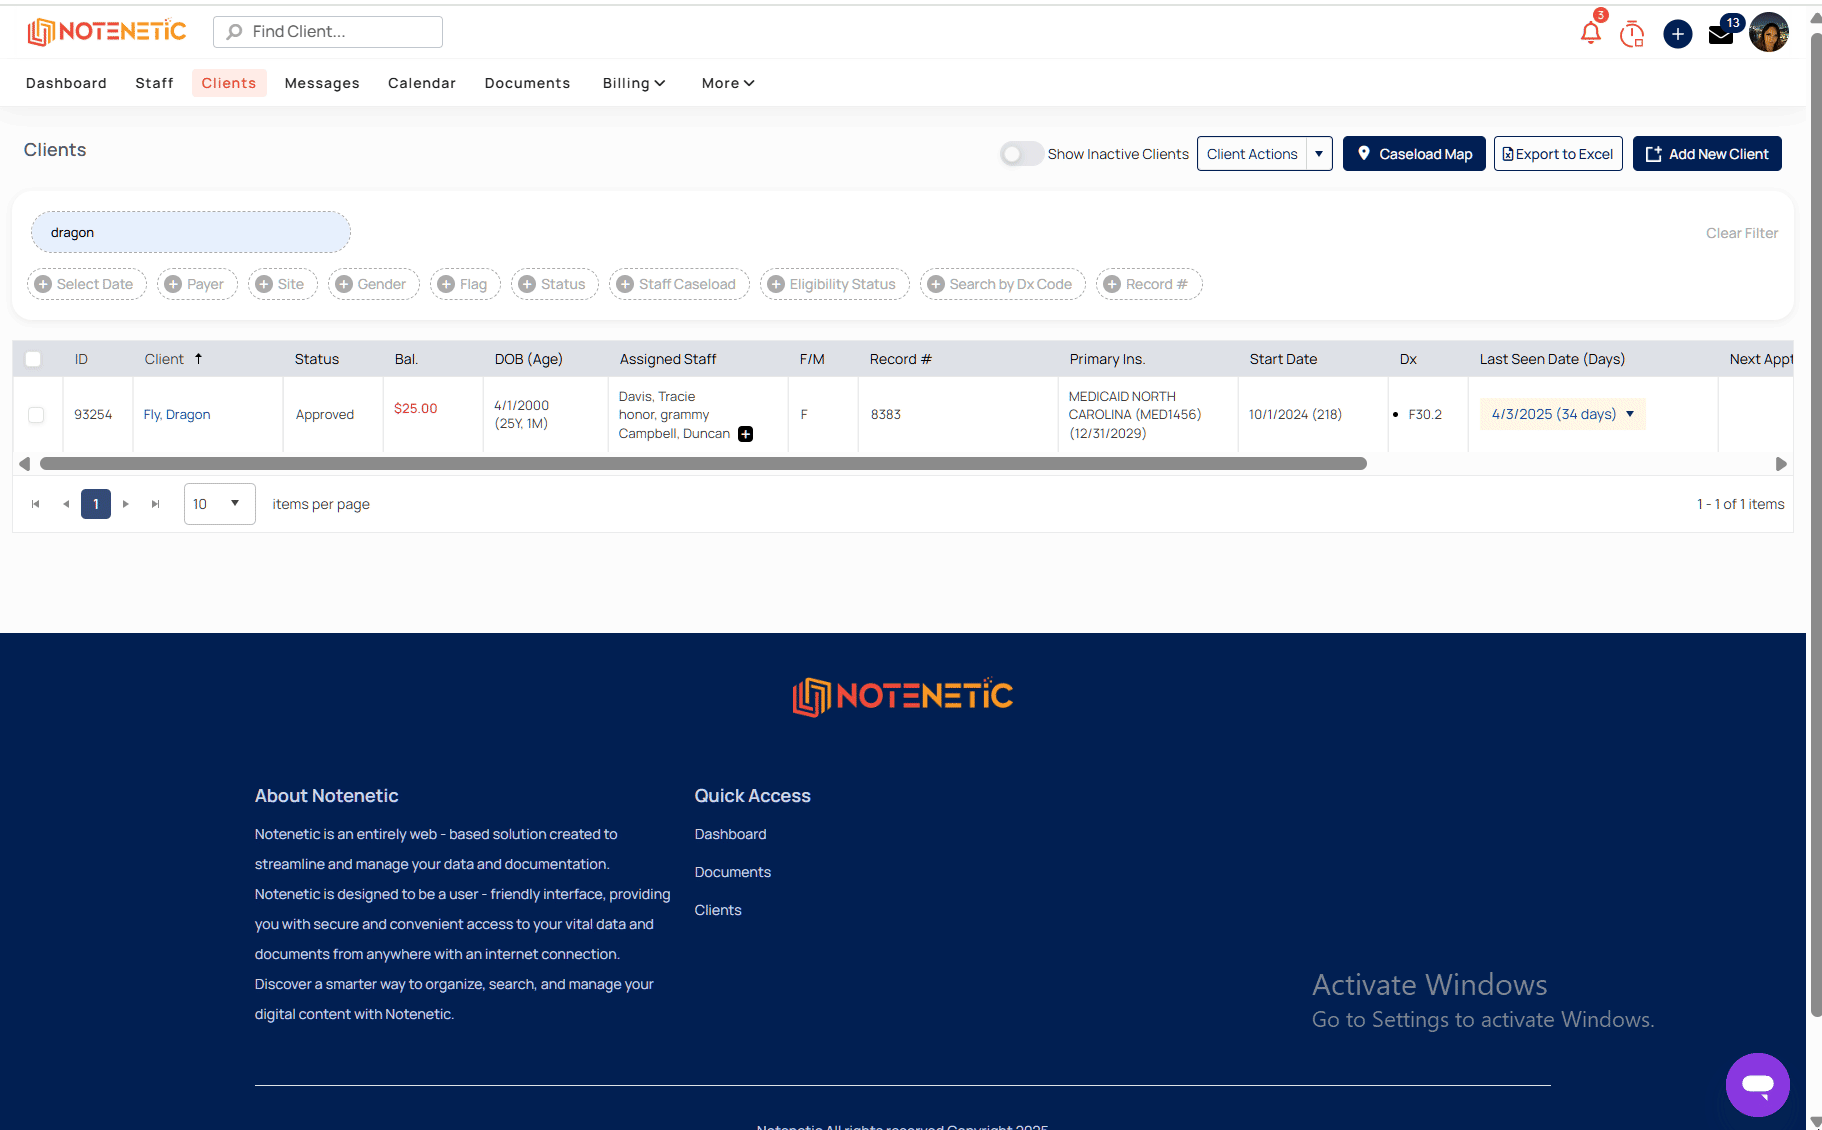Click the table scroll left arrow

point(25,464)
